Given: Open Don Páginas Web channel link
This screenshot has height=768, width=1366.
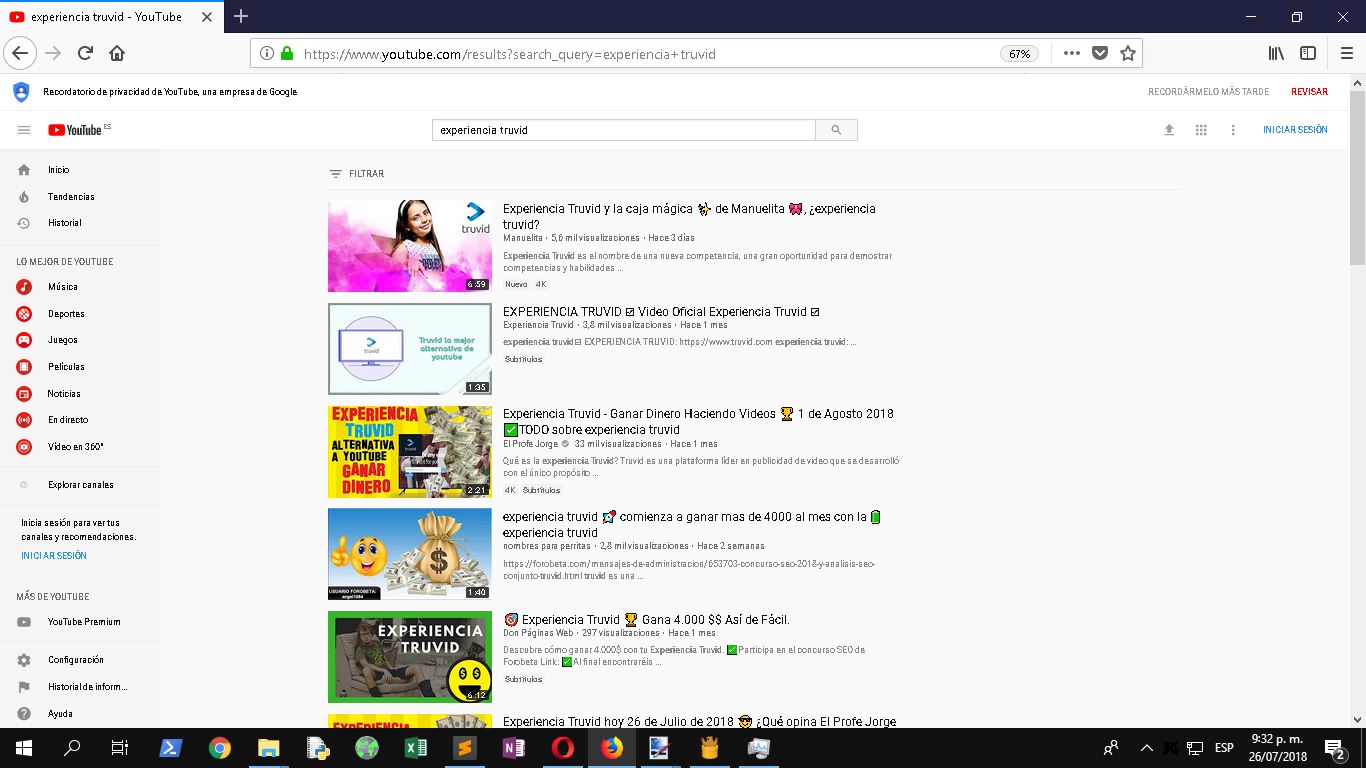Looking at the screenshot, I should coord(538,633).
